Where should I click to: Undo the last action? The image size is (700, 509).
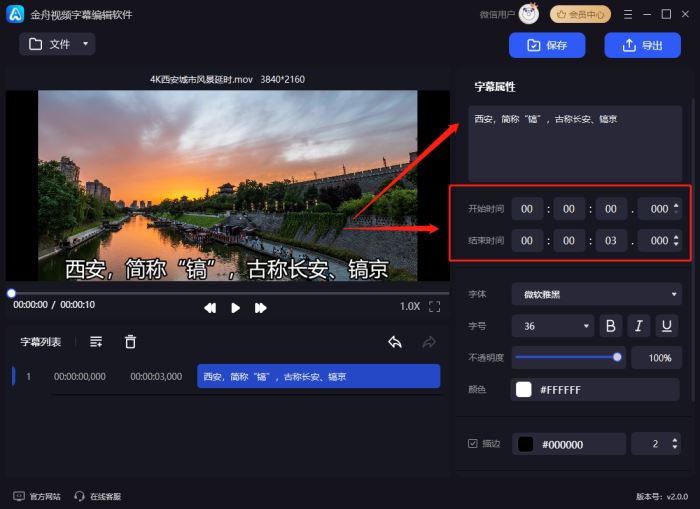395,342
